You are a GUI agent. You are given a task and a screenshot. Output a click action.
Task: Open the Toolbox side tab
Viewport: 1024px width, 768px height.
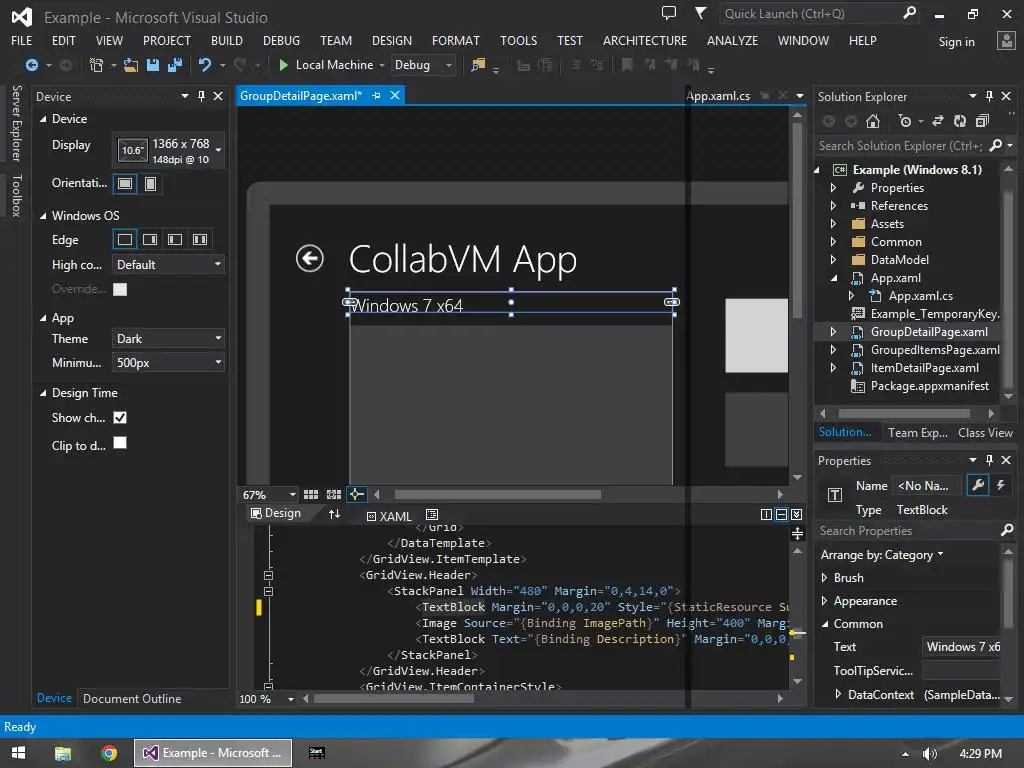click(16, 196)
